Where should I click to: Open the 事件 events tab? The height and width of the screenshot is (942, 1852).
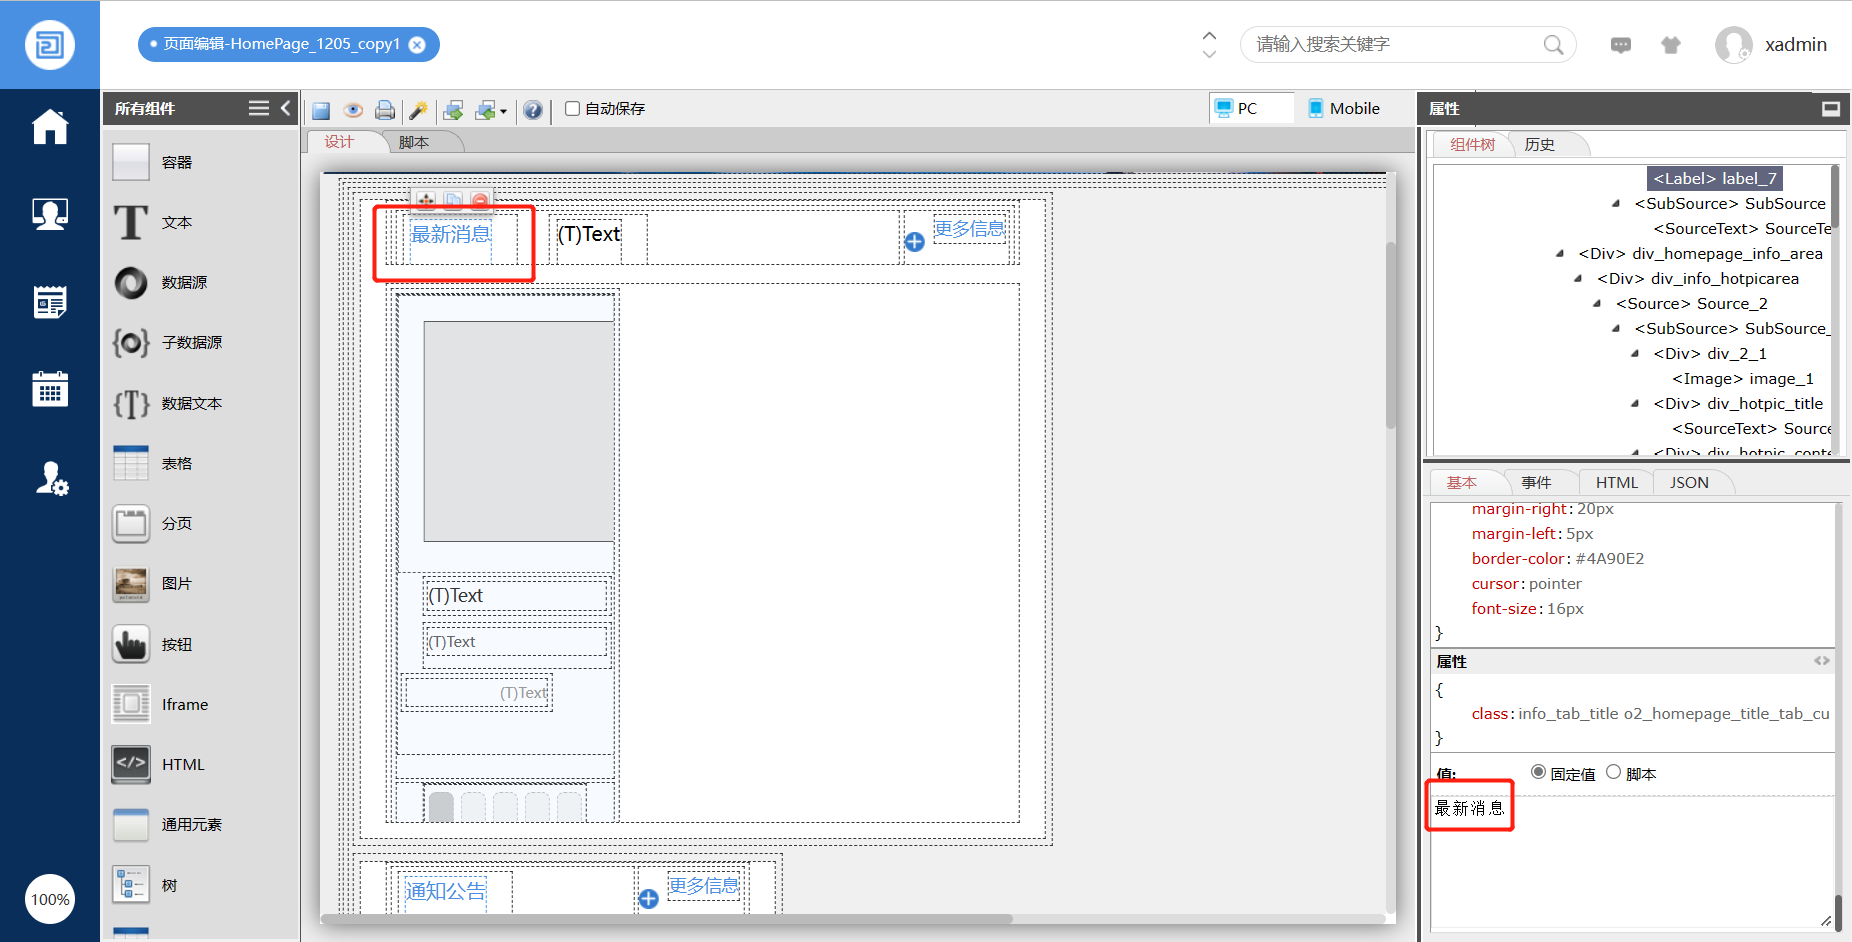(x=1537, y=483)
